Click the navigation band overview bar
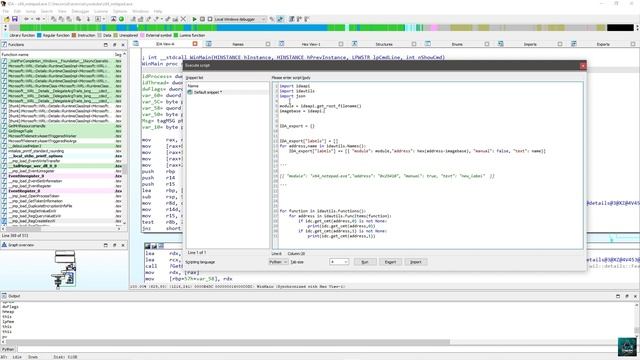This screenshot has height=360, width=640. coord(322,28)
